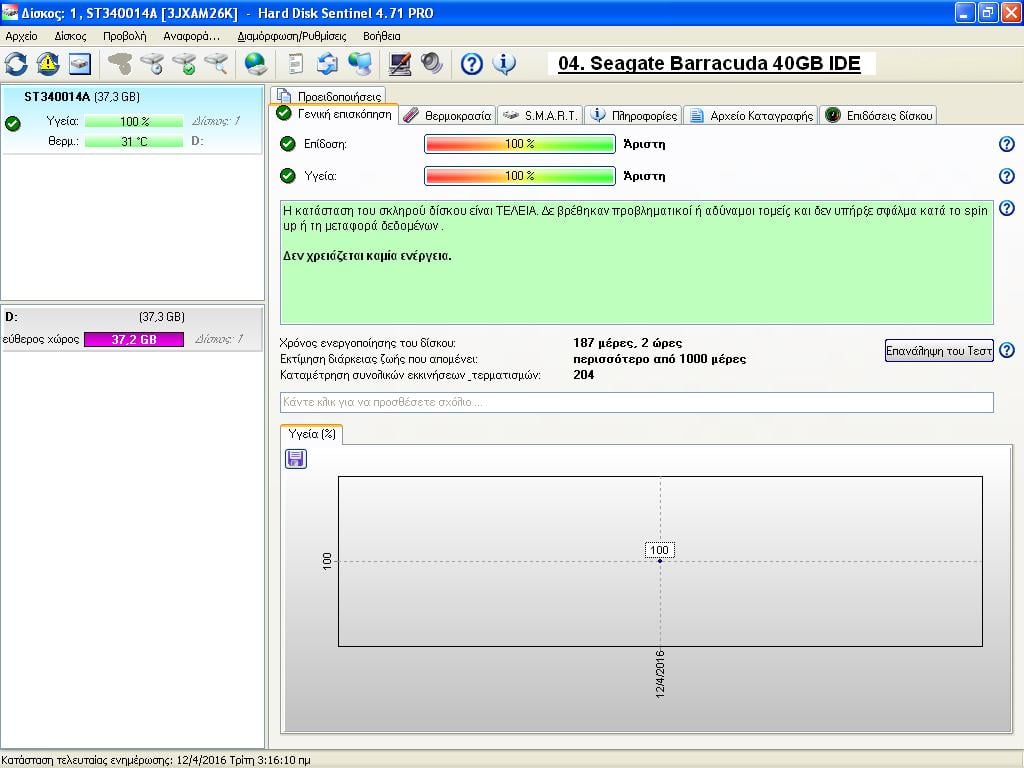Click the 04. Seagate Barracuda 40GB IDE title

click(x=709, y=63)
